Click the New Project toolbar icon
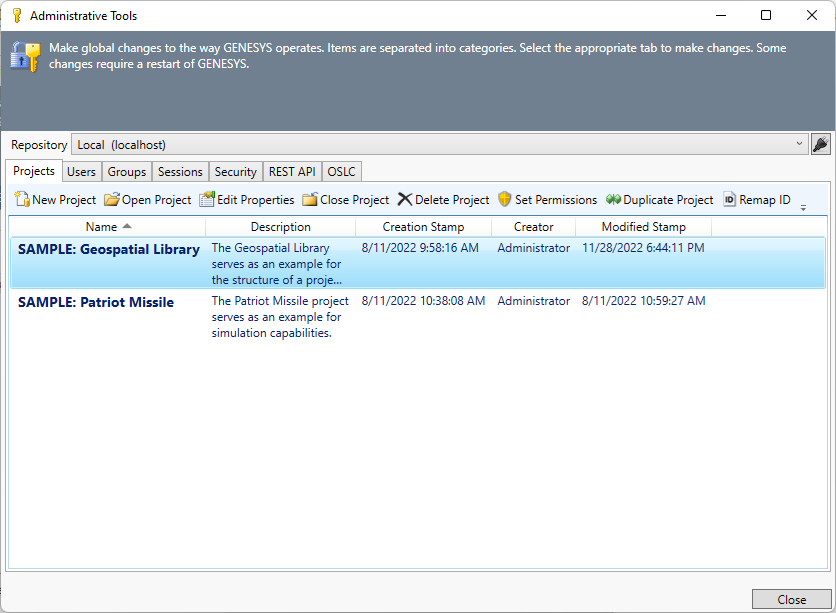 pyautogui.click(x=22, y=200)
